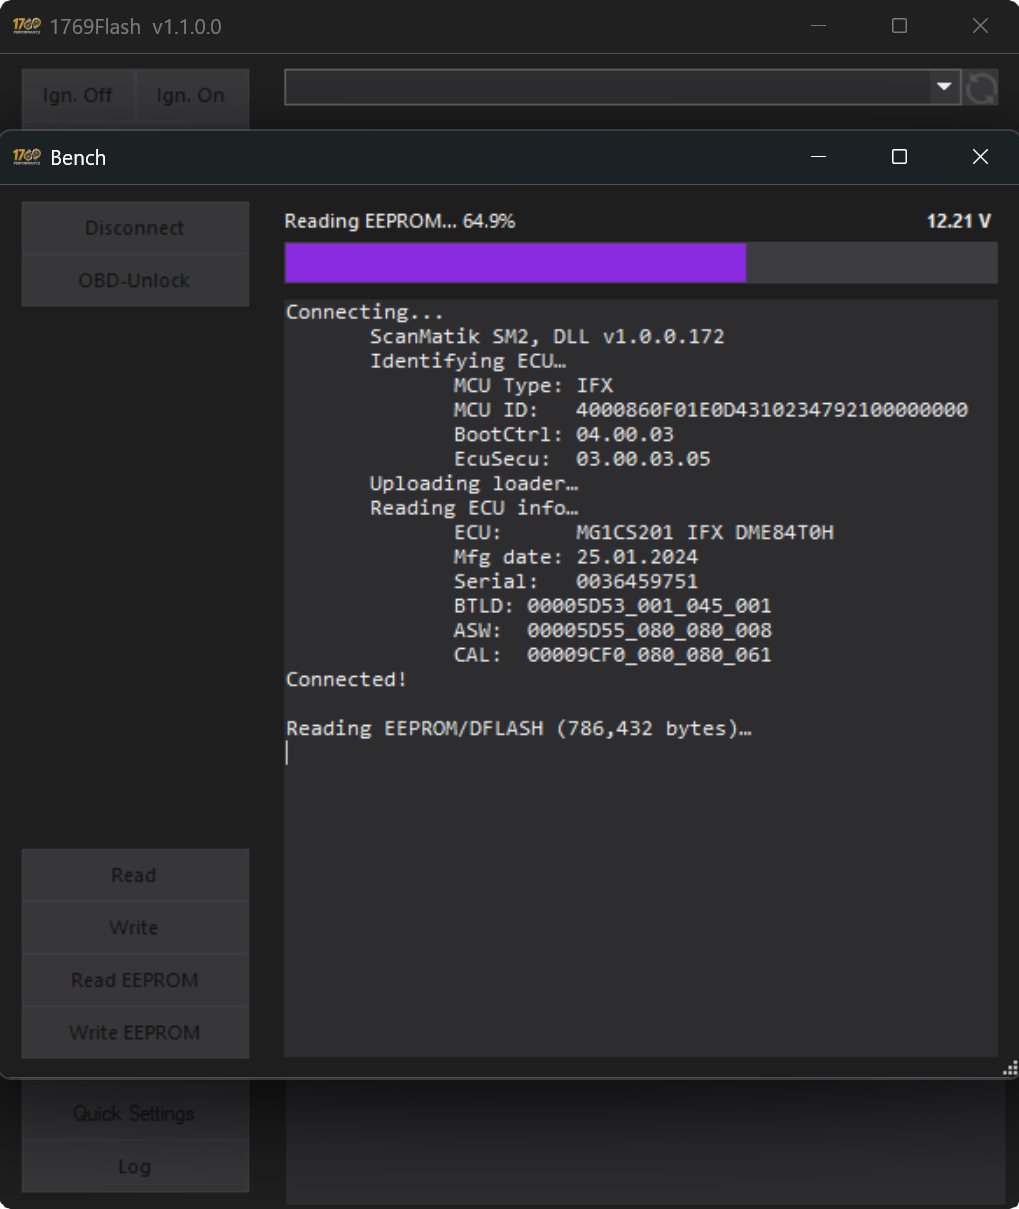
Task: Click the 'Uploading loader…' log line
Action: [x=474, y=483]
